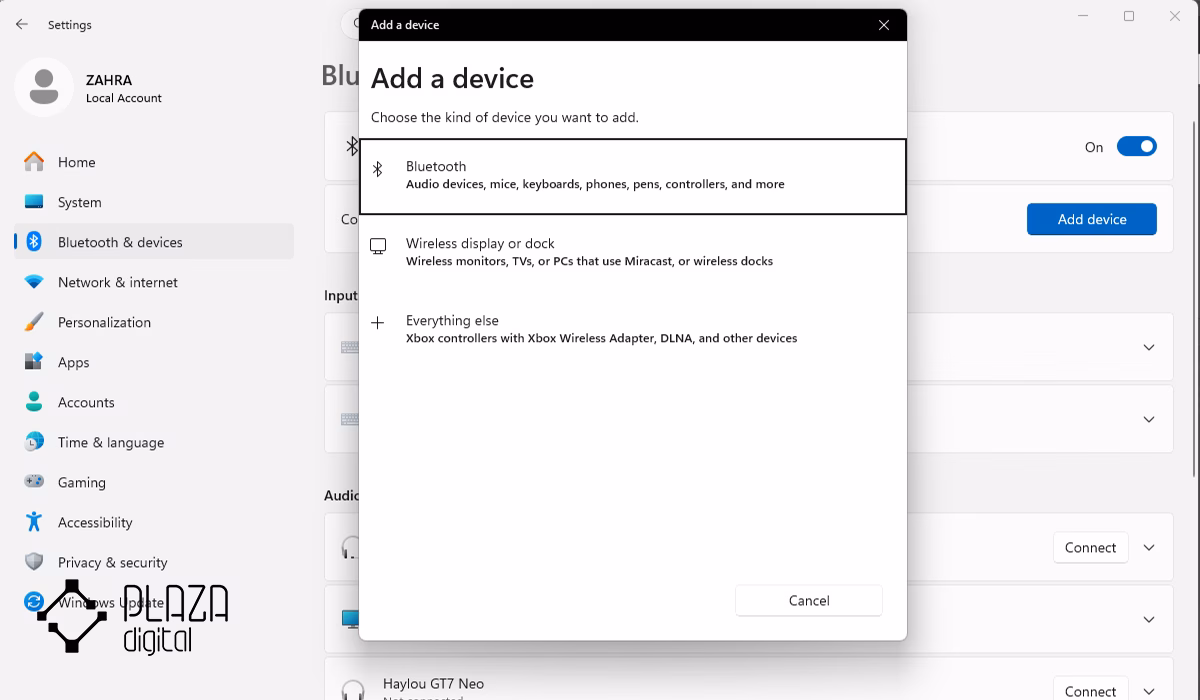Screen dimensions: 1200x700
Task: Open Time & language settings
Action: point(154,442)
